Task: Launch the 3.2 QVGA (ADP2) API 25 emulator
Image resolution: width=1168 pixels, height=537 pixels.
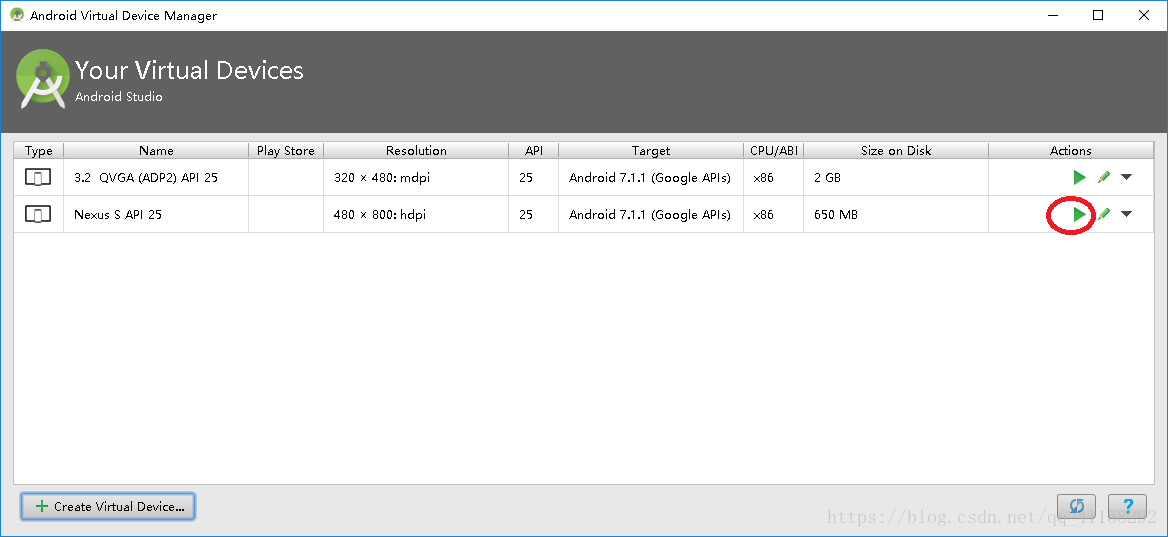Action: [1079, 177]
